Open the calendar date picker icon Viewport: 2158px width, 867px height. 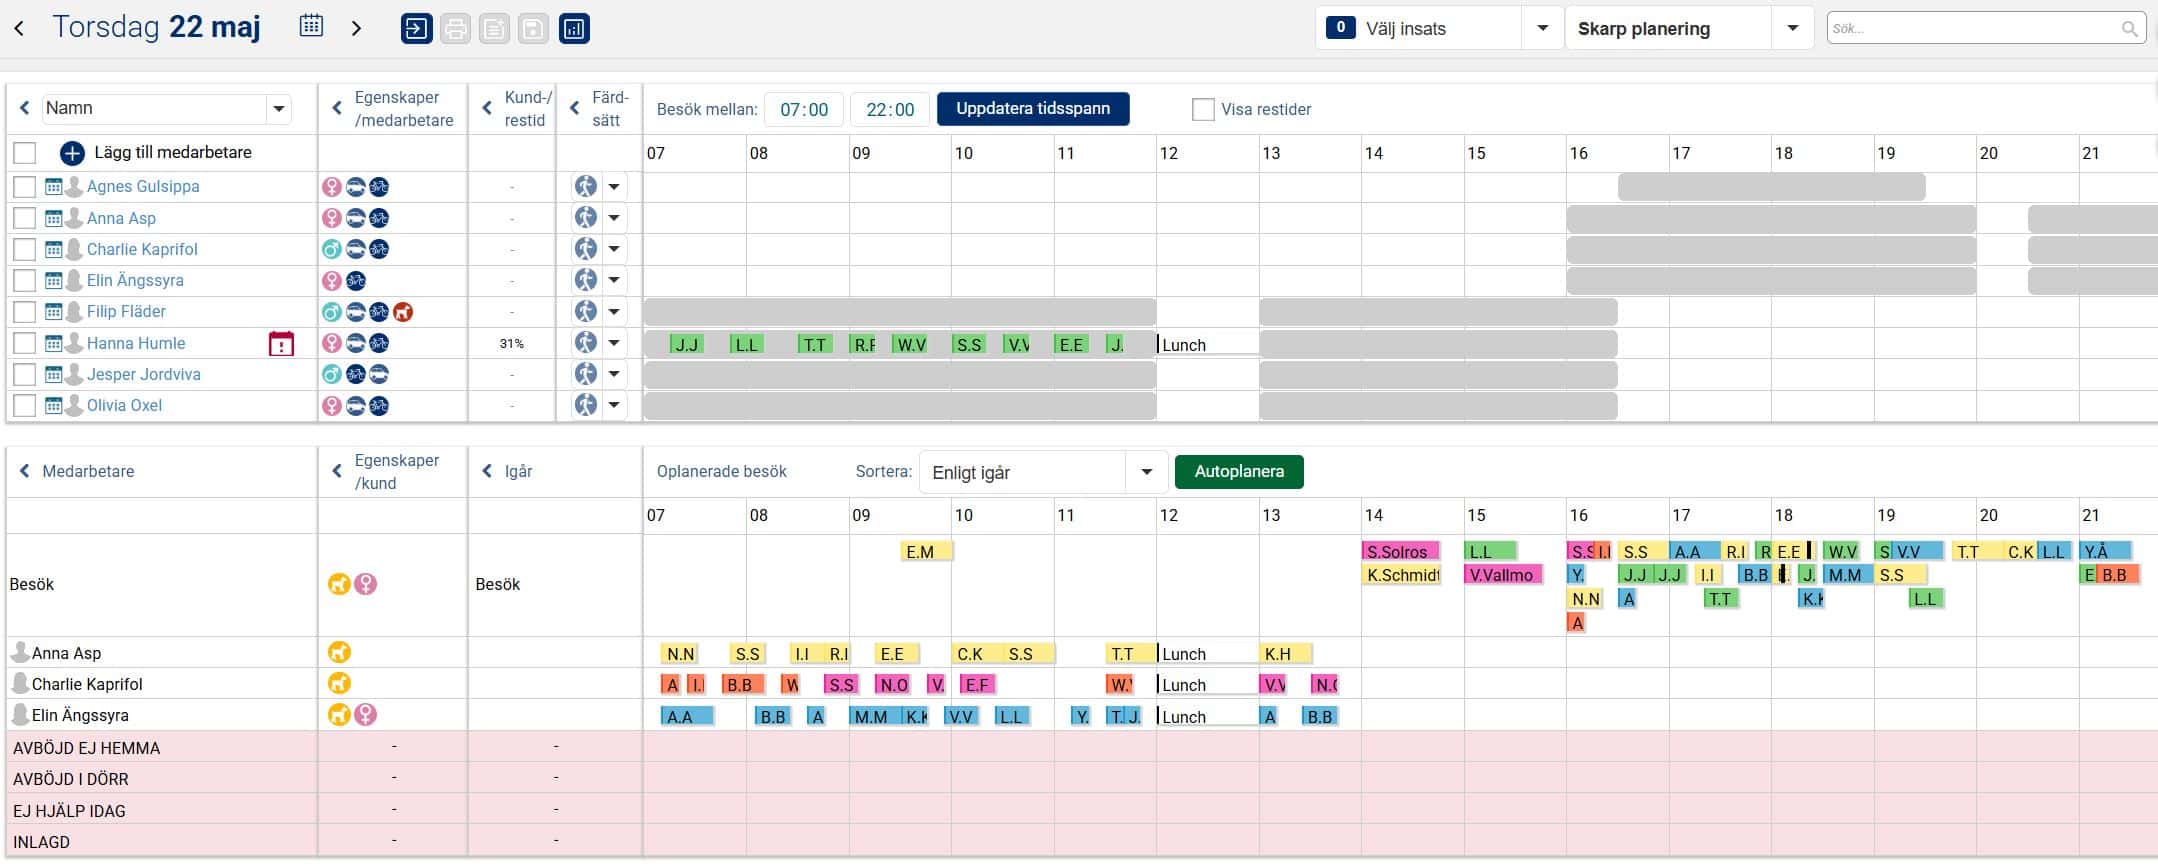click(x=311, y=27)
